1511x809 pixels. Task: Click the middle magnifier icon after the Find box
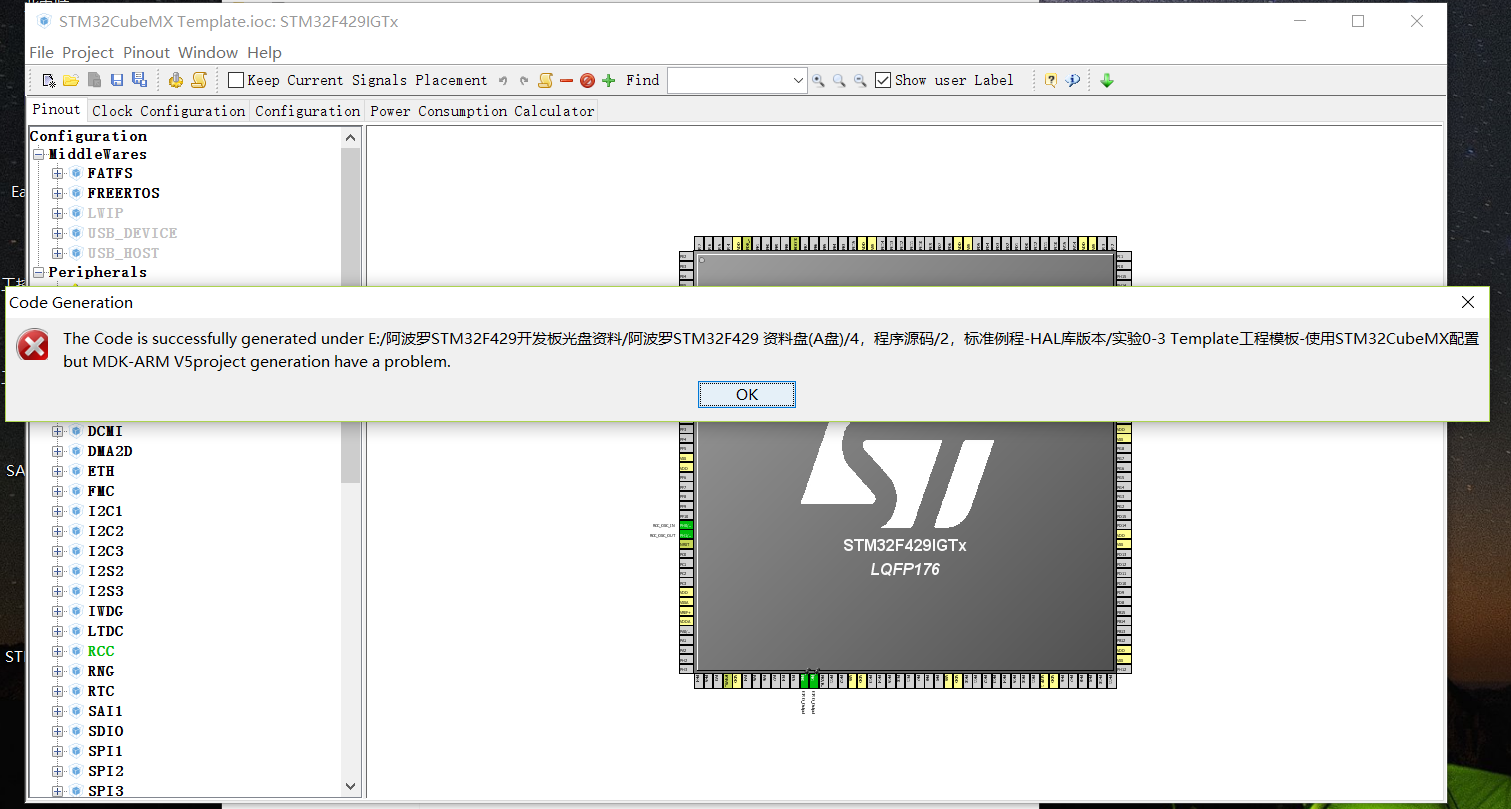839,80
